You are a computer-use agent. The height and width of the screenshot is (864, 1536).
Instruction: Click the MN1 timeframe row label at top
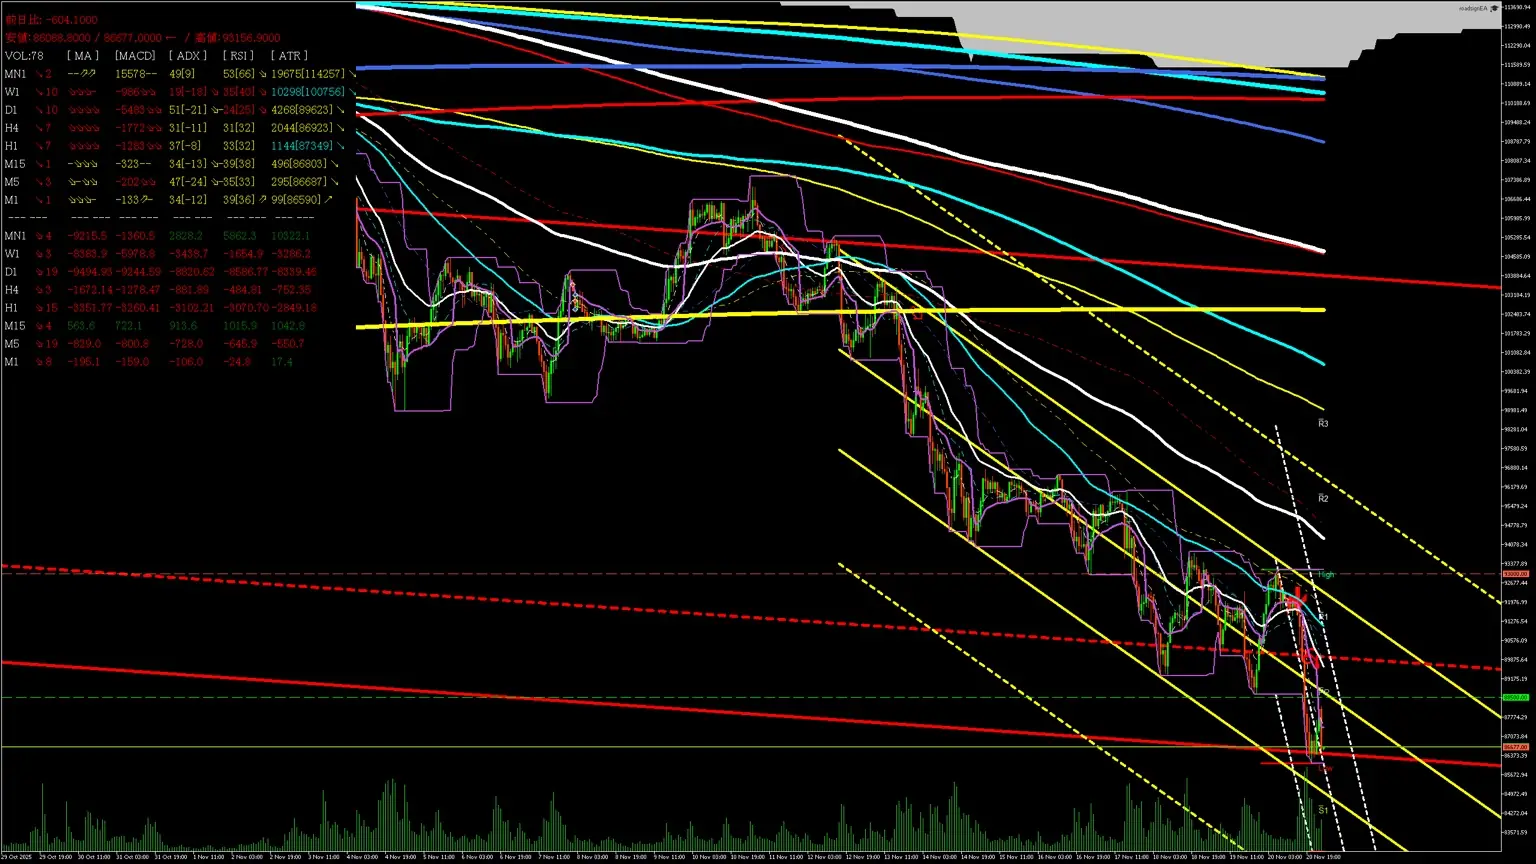(x=15, y=74)
